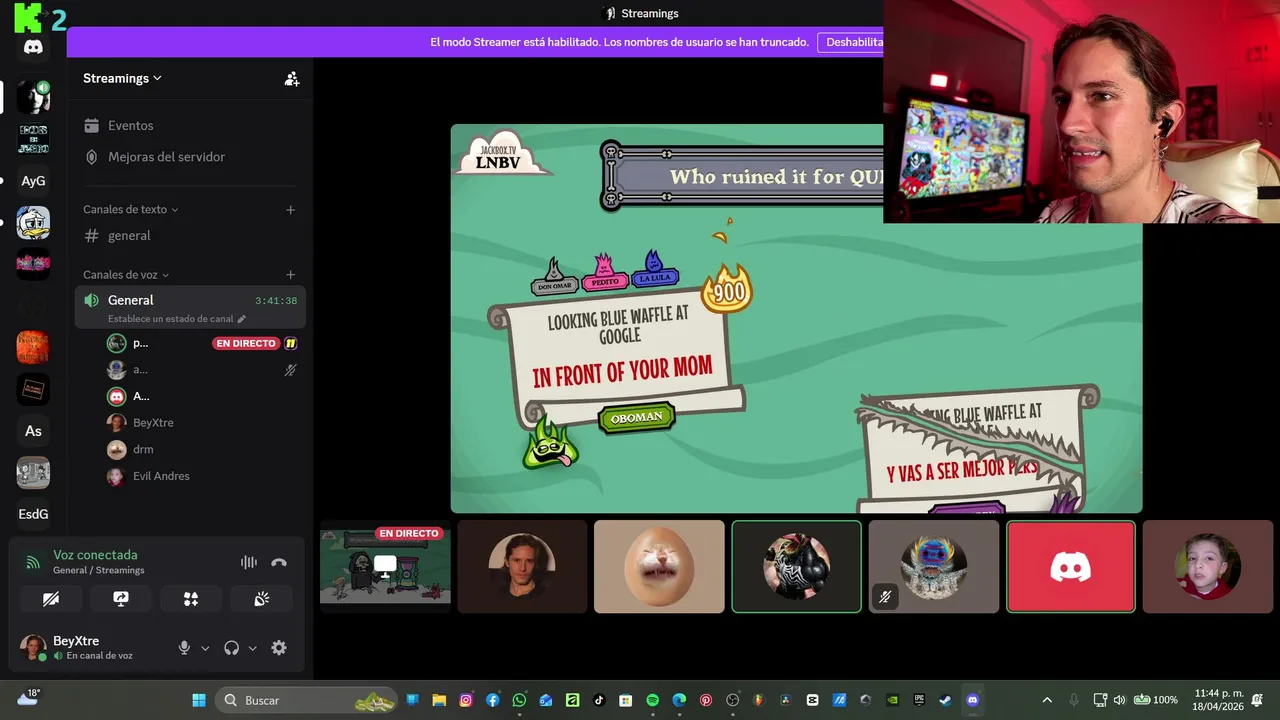Open the soundboard button
The height and width of the screenshot is (720, 1280).
coord(261,599)
